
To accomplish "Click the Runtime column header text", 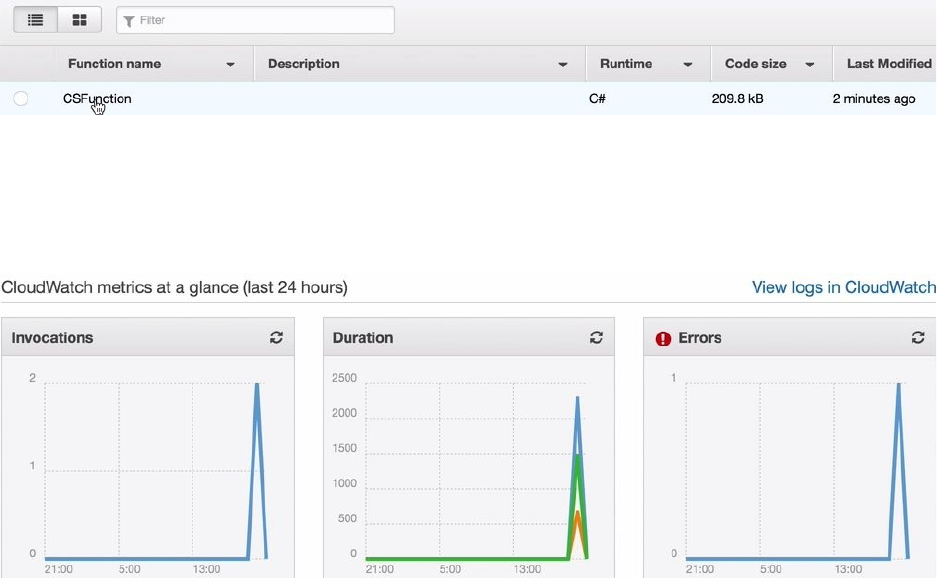I will pyautogui.click(x=626, y=63).
